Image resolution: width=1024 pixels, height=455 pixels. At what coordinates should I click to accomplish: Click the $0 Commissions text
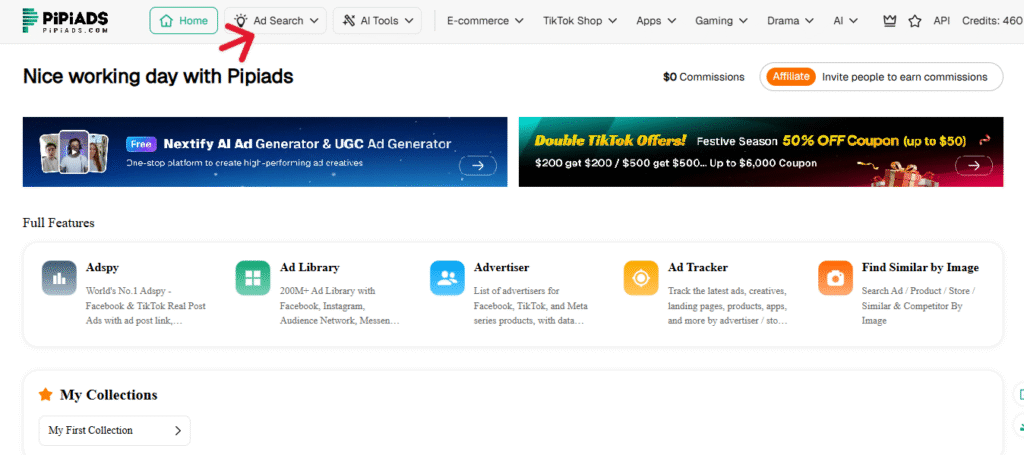tap(703, 77)
